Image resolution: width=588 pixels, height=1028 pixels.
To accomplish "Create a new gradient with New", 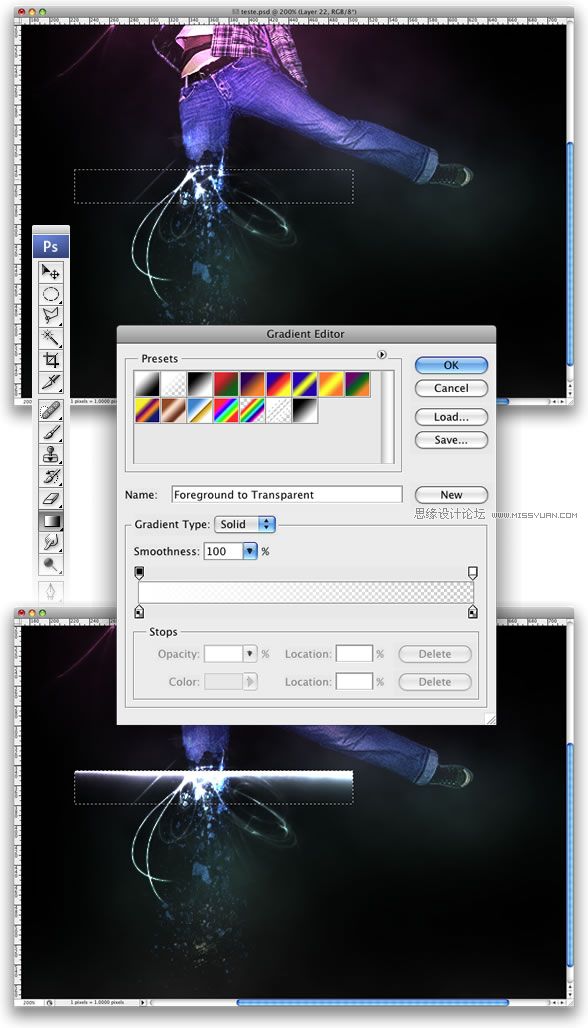I will (451, 495).
